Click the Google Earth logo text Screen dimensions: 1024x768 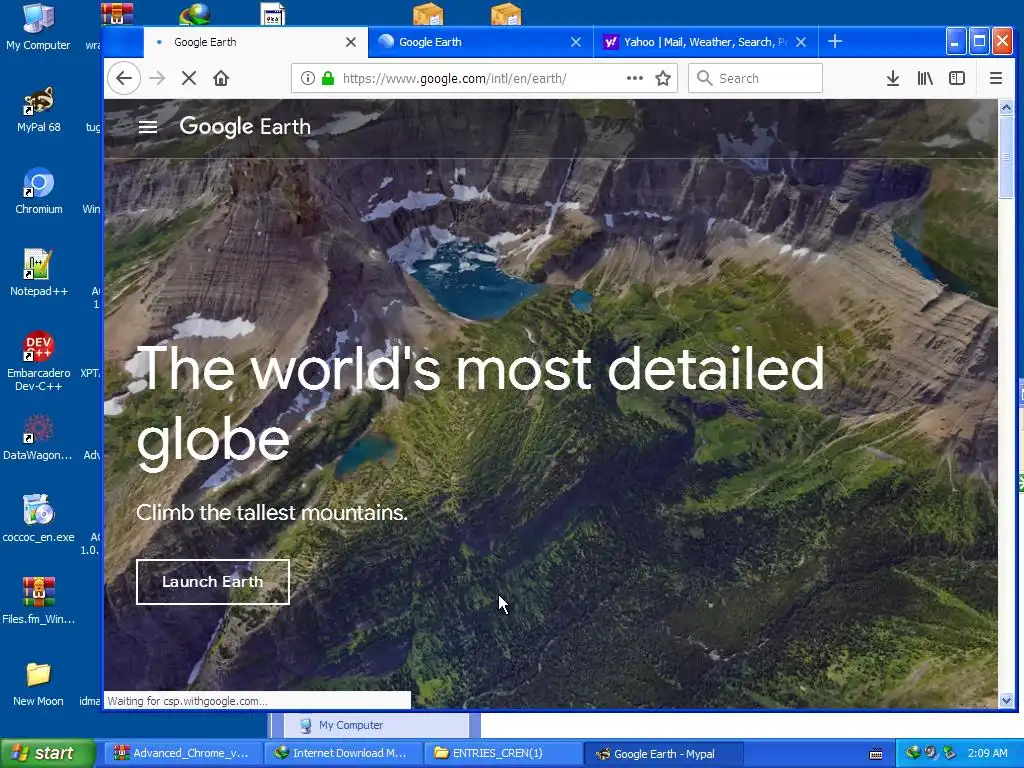pos(245,127)
